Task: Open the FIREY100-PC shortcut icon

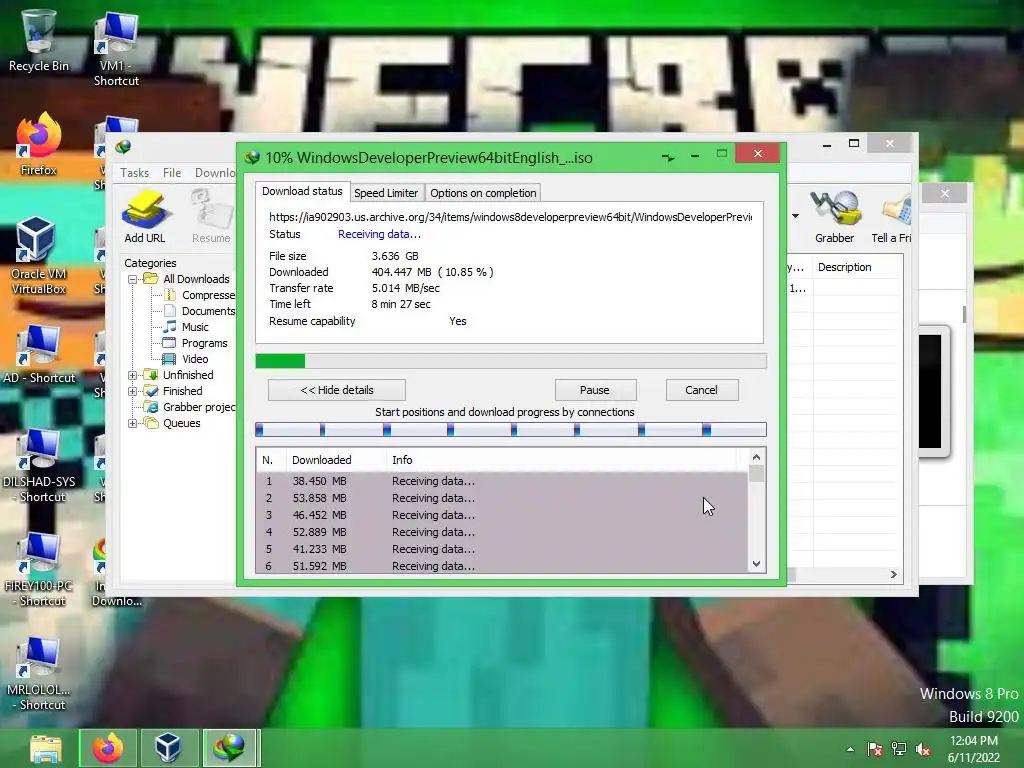Action: point(38,569)
